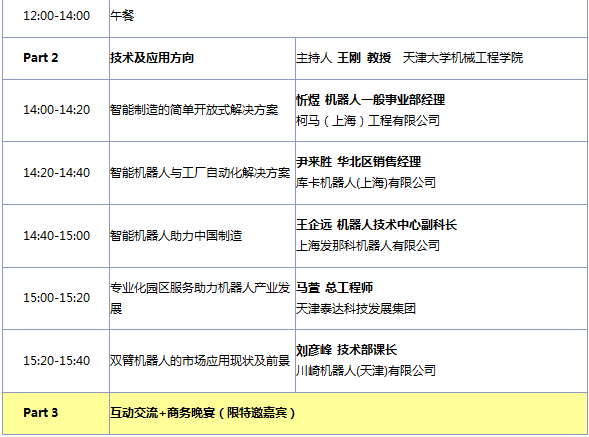Select company 柯马（上海）工程有限公司
The width and height of the screenshot is (589, 437).
click(368, 121)
